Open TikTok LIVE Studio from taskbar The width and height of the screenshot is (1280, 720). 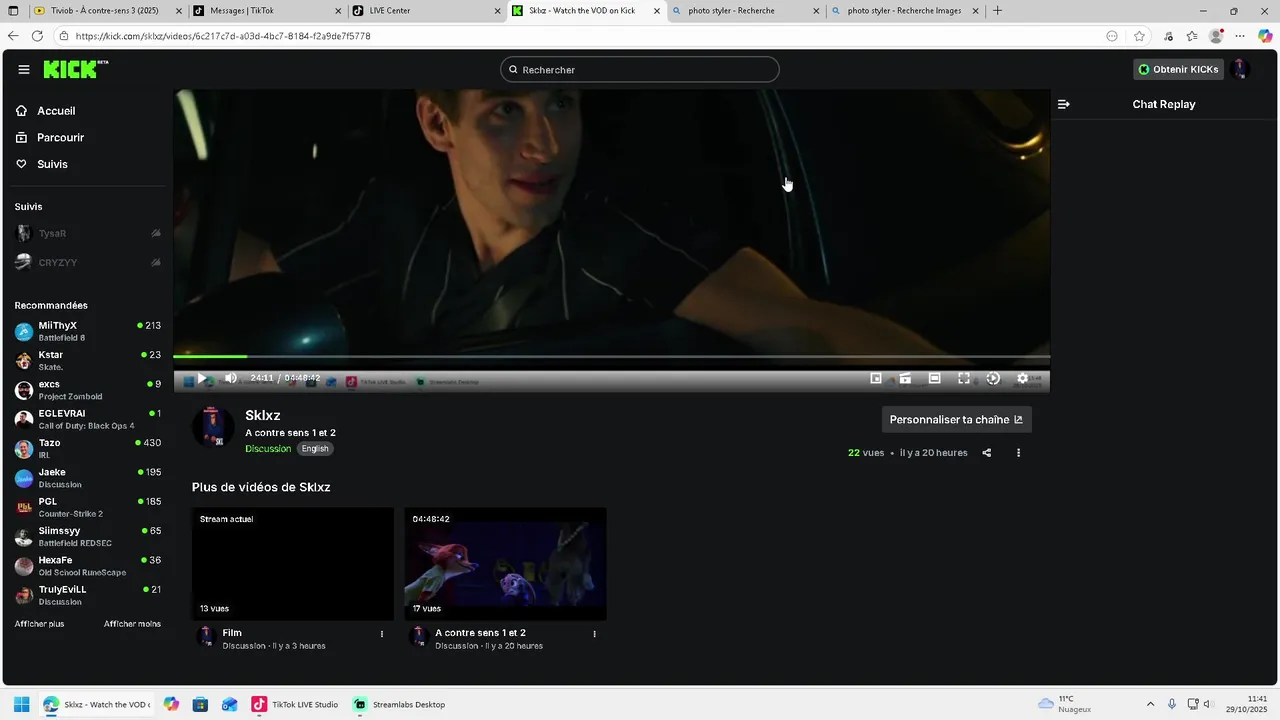coord(295,705)
